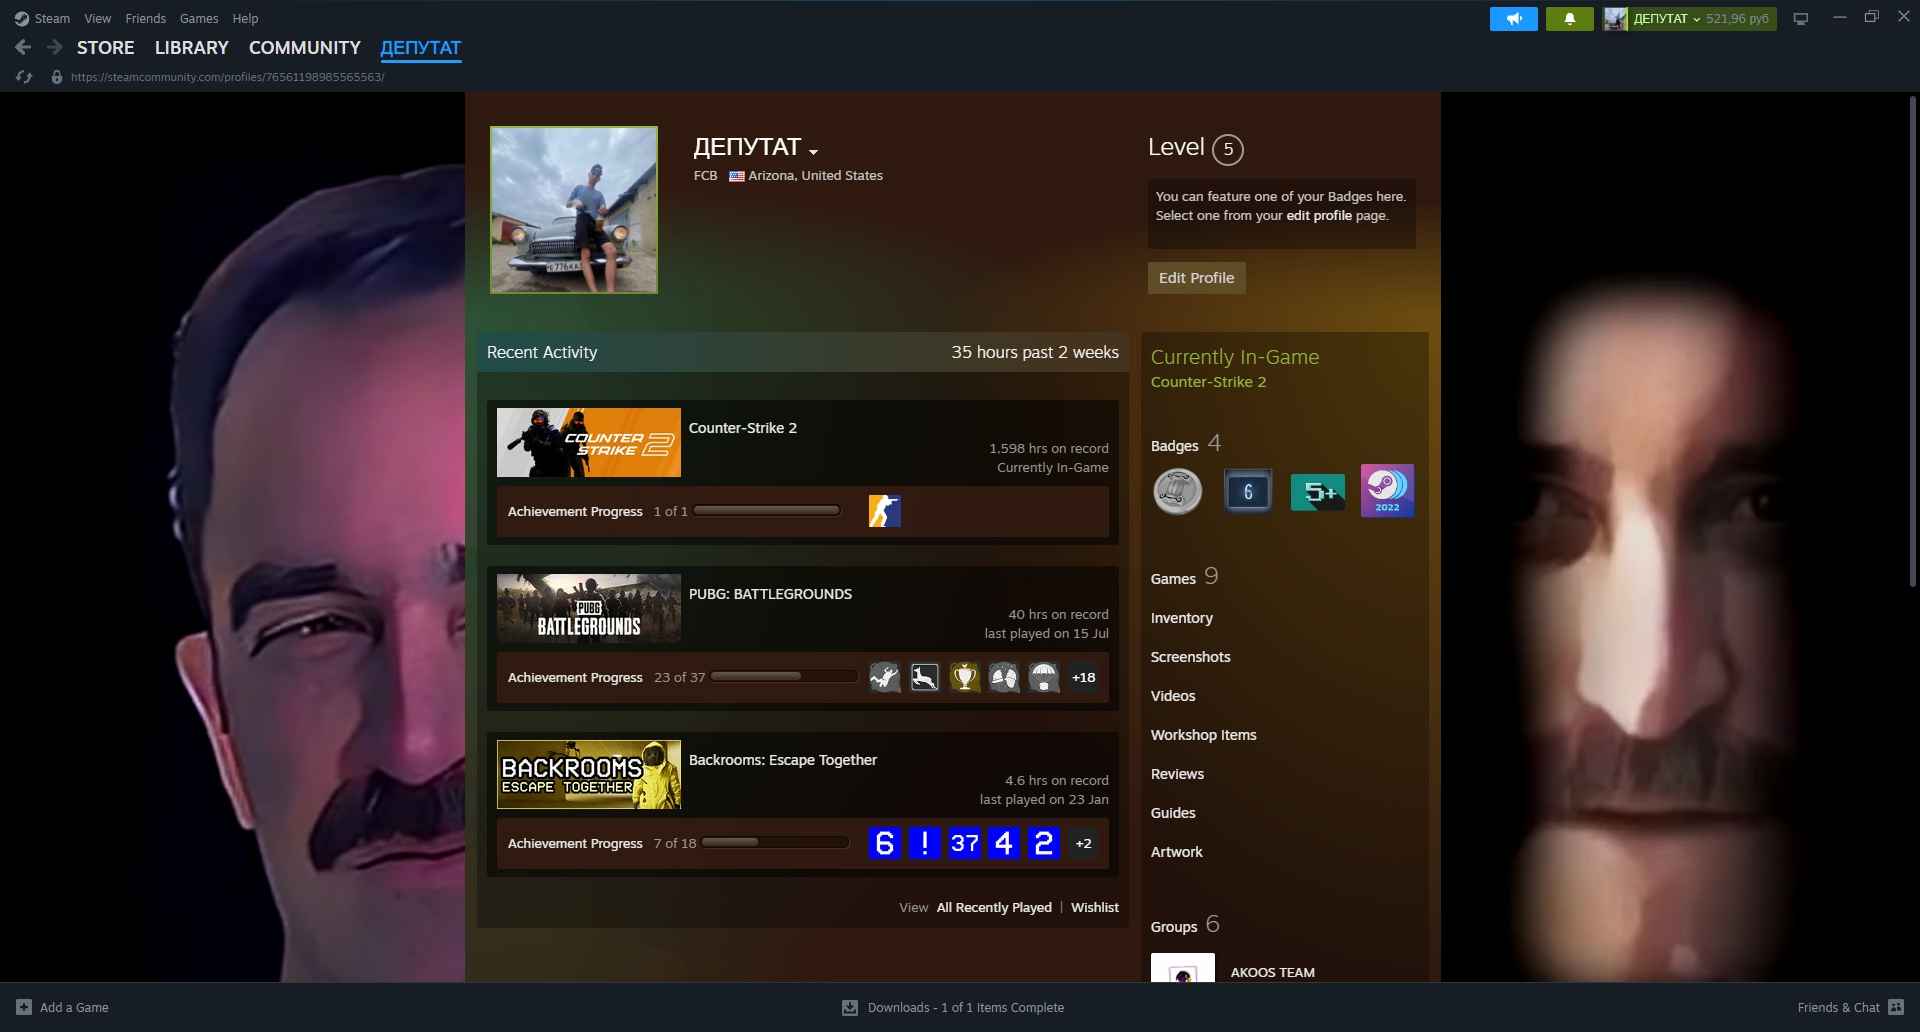Open the Screenshots link
Screen dimensions: 1920x1032
[1191, 657]
